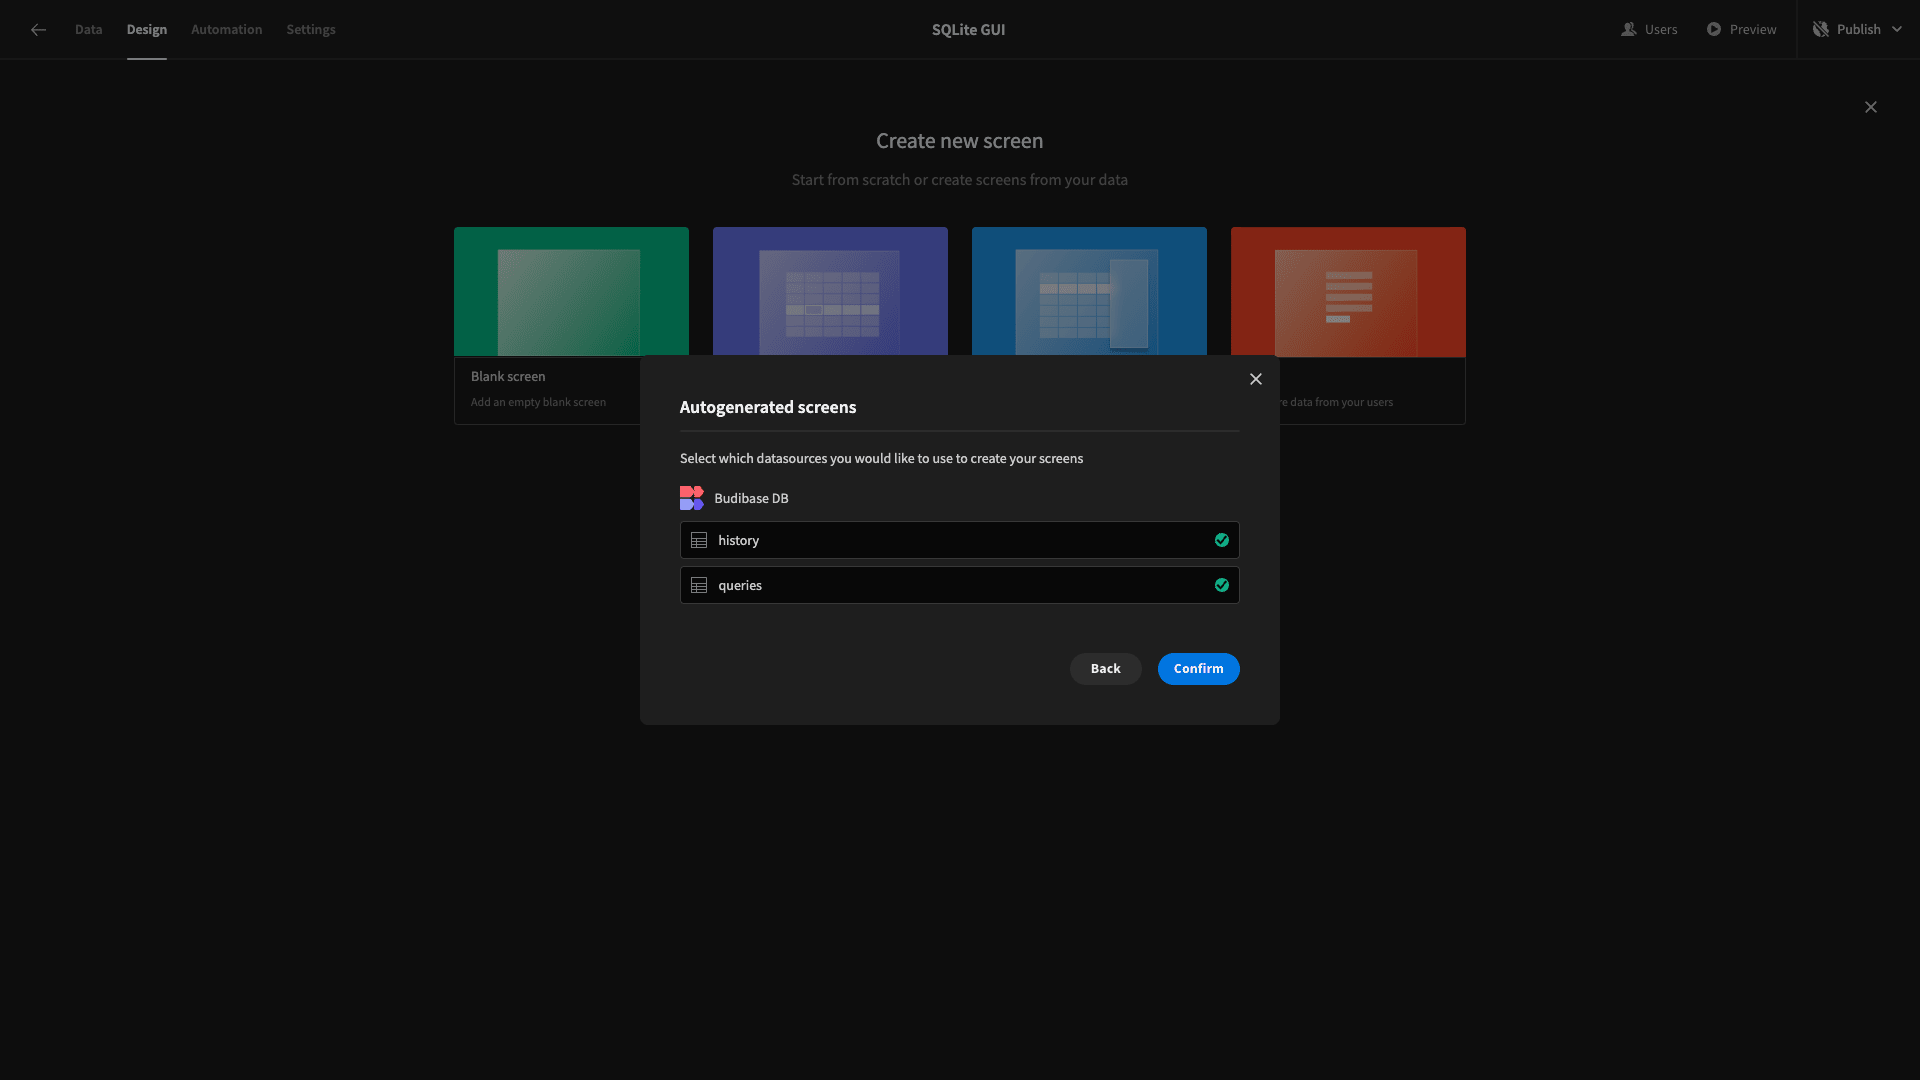Click the back arrow icon in top bar
This screenshot has width=1920, height=1080.
[38, 30]
